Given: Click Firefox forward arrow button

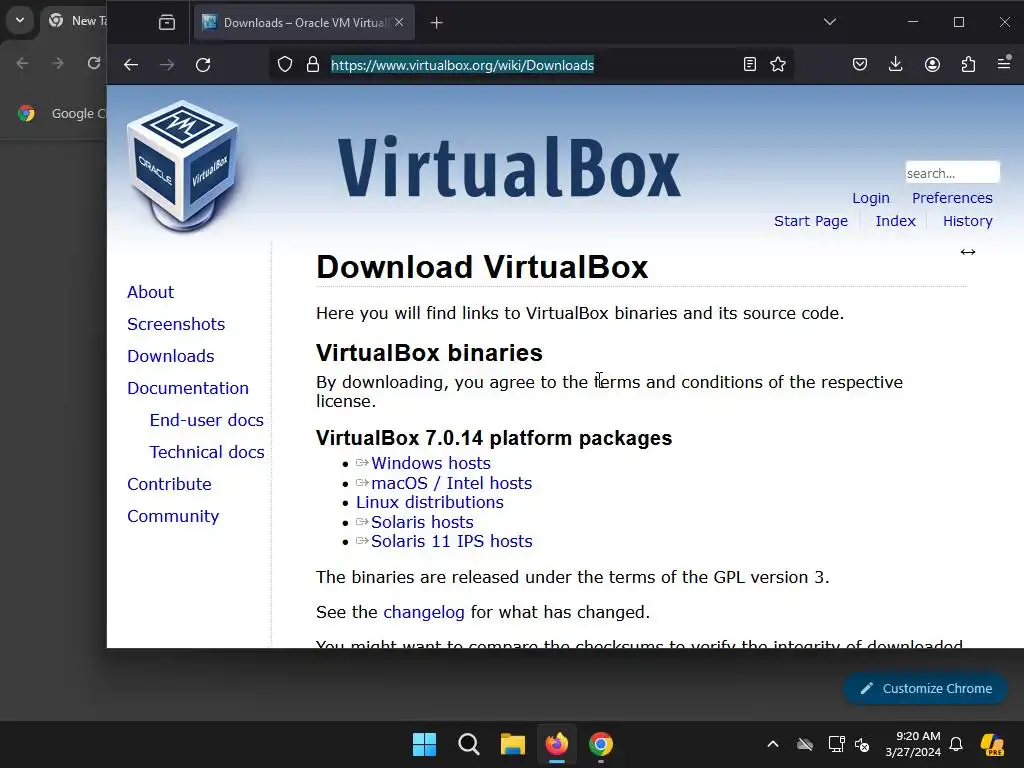Looking at the screenshot, I should point(167,65).
